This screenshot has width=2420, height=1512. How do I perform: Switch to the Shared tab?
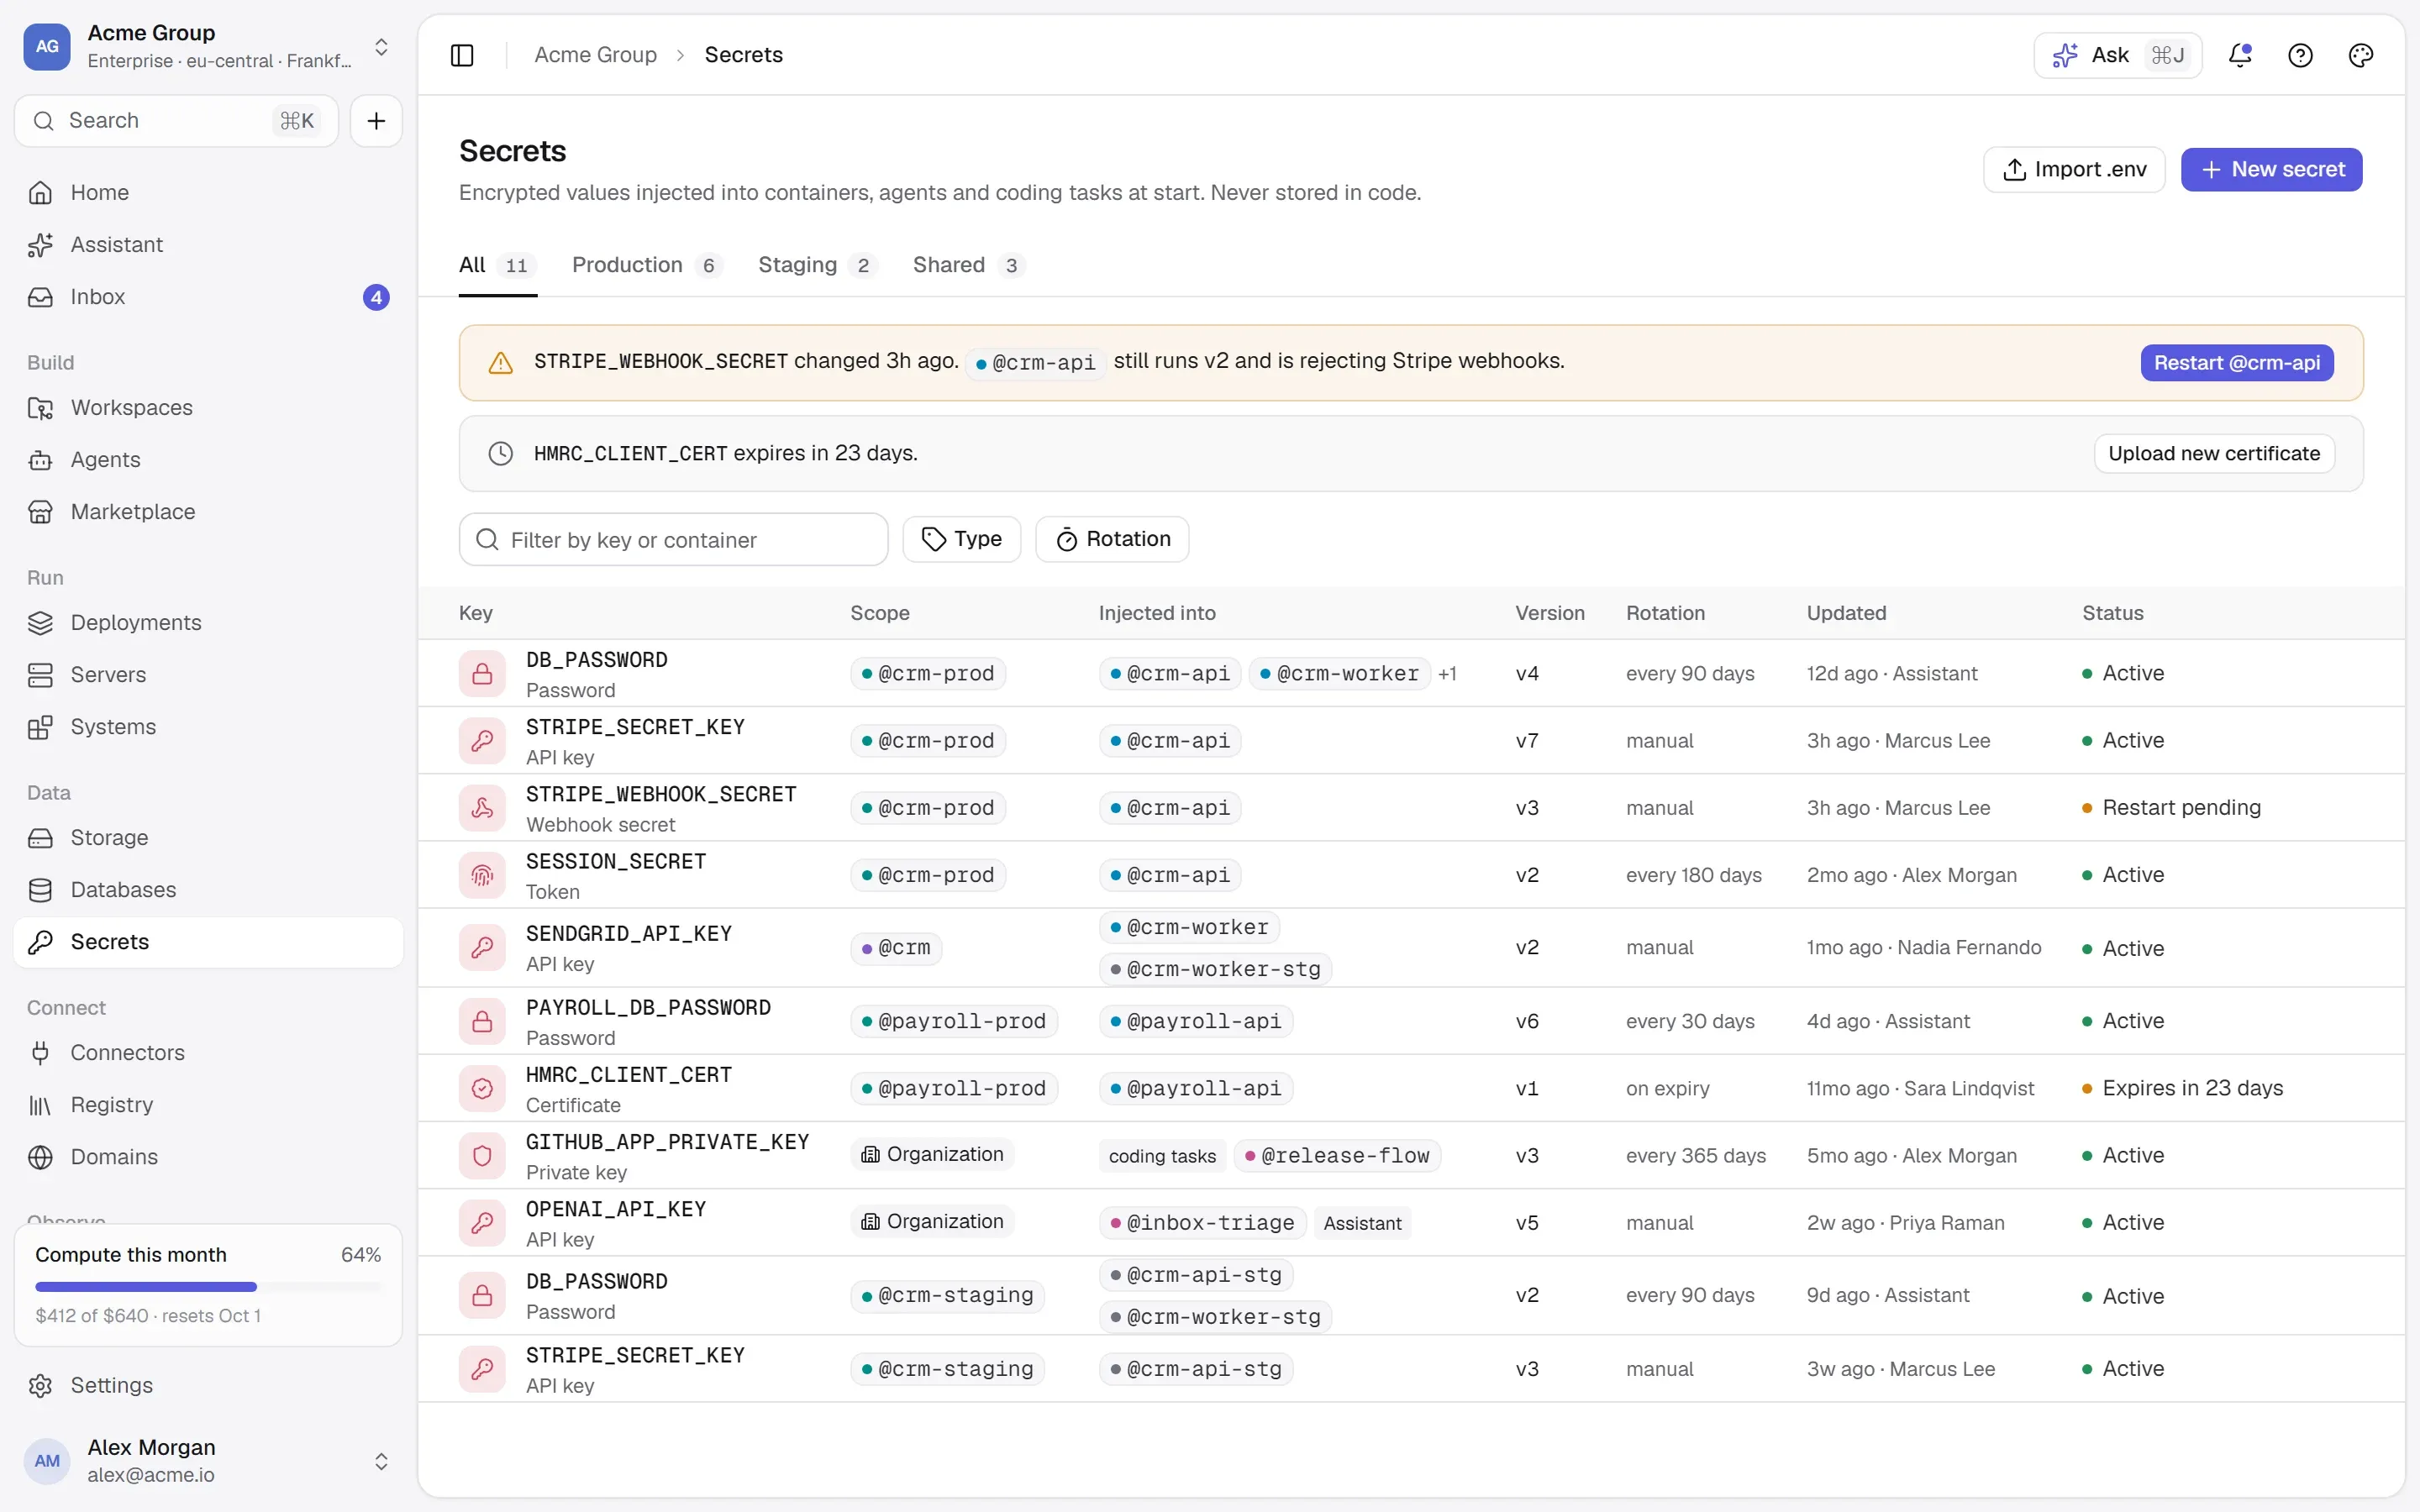[x=968, y=265]
